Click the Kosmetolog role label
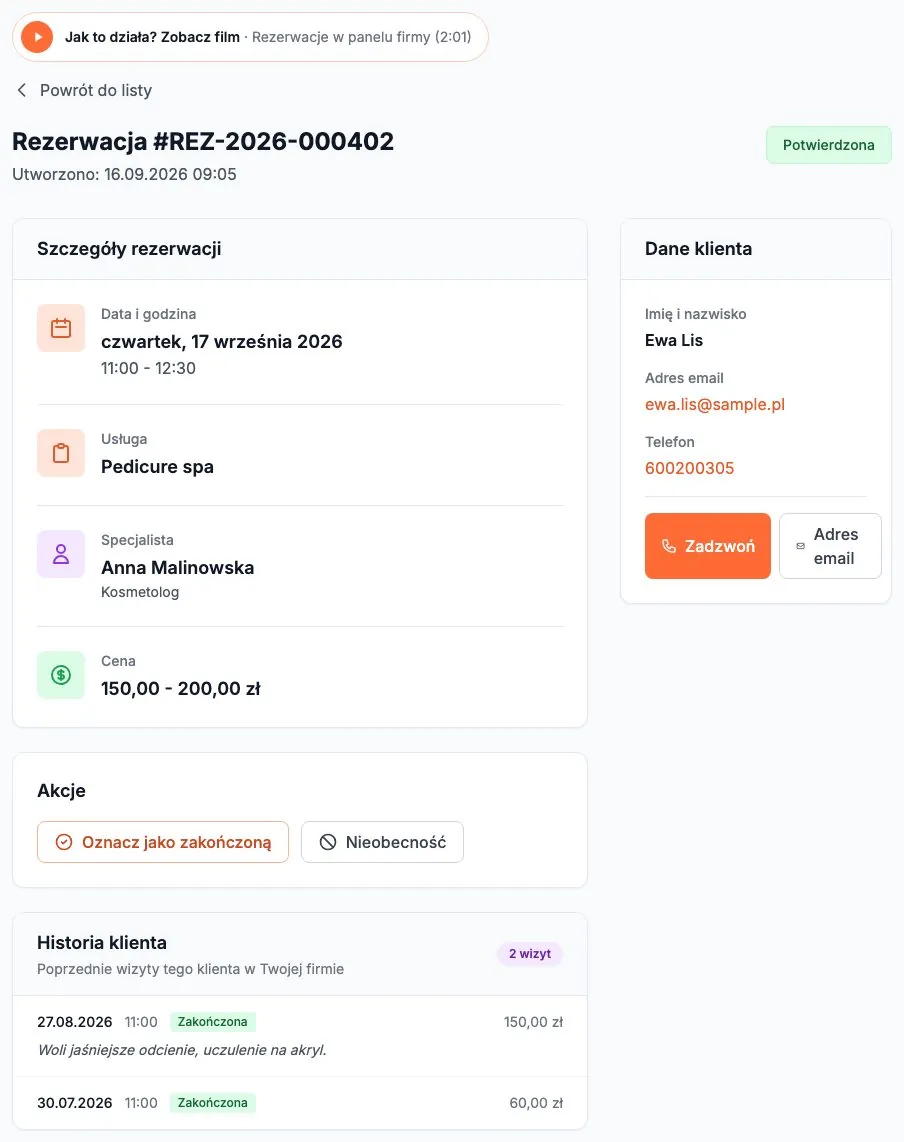 click(x=140, y=592)
